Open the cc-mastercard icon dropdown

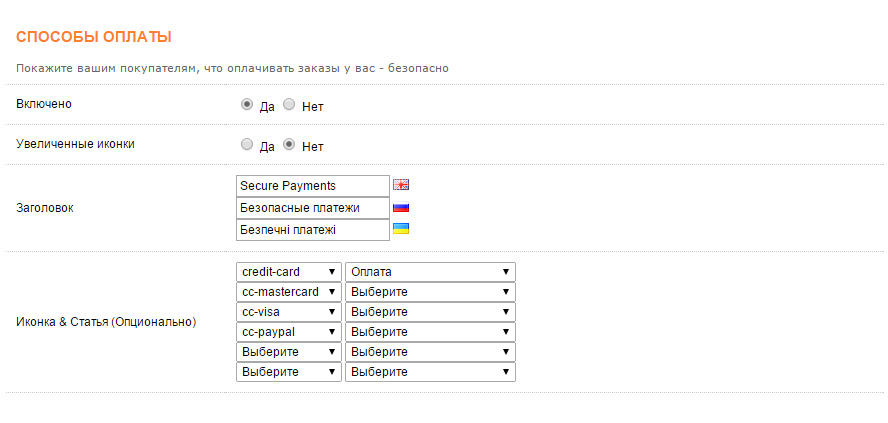[289, 292]
